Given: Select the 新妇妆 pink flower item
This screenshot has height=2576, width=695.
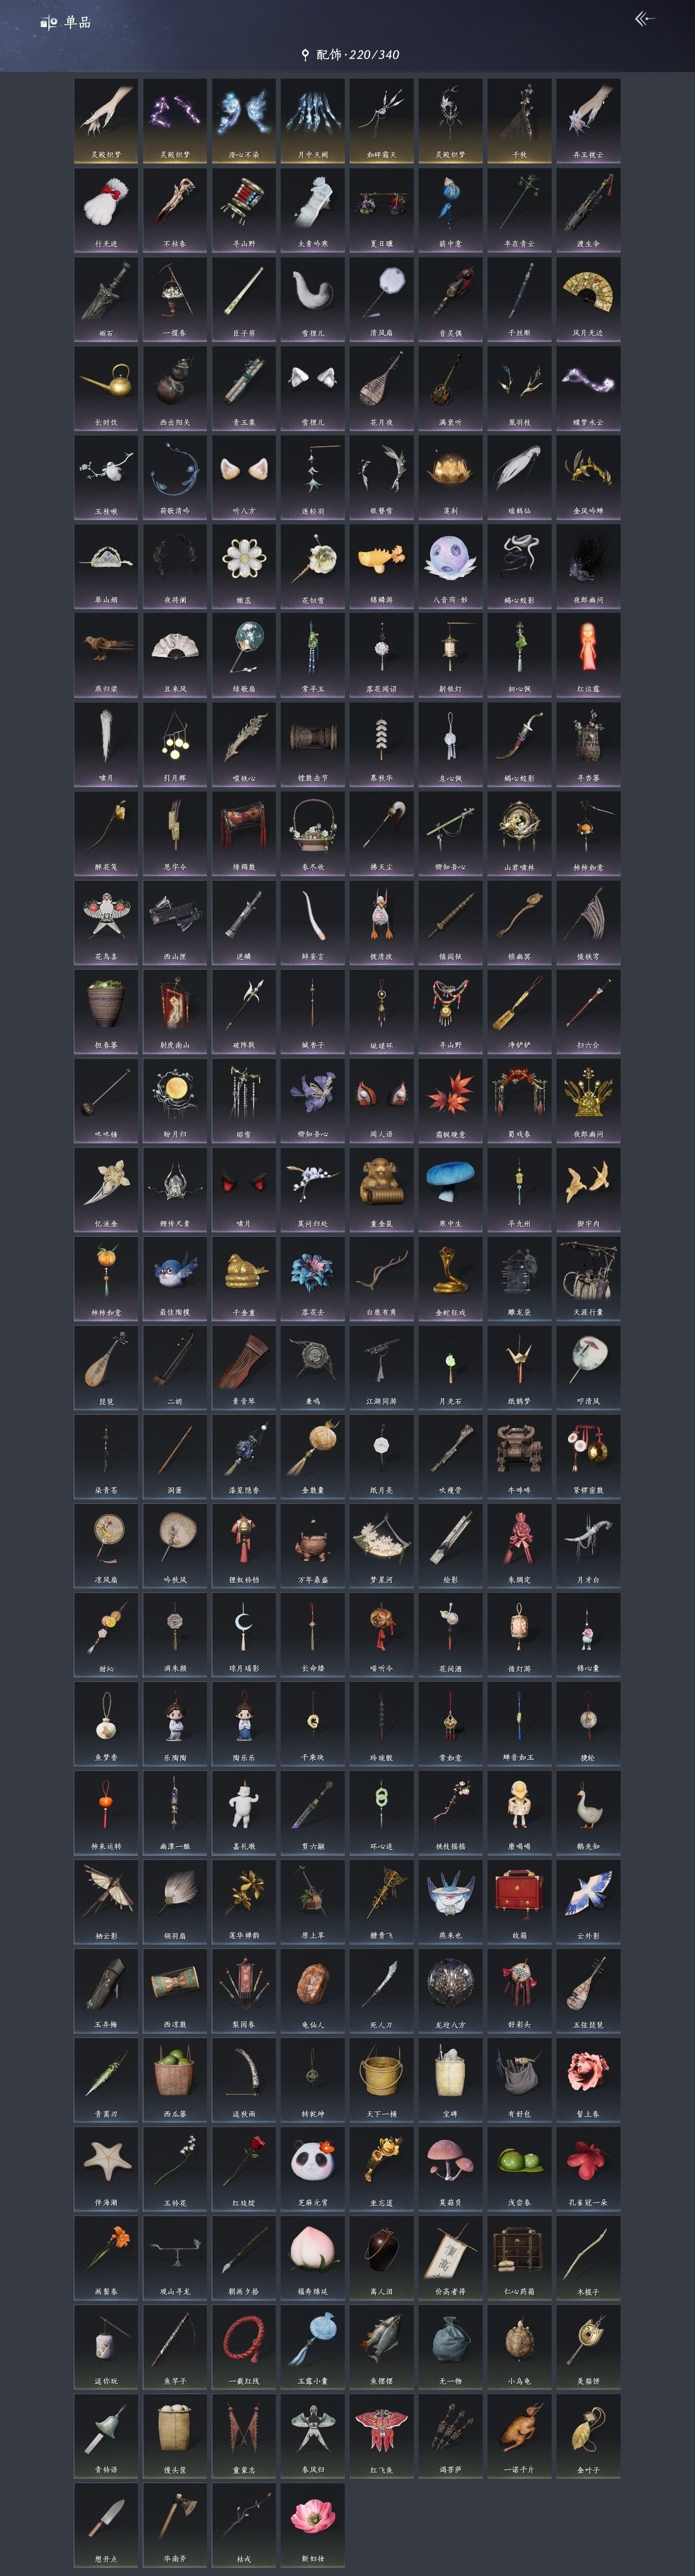Looking at the screenshot, I should click(312, 2525).
